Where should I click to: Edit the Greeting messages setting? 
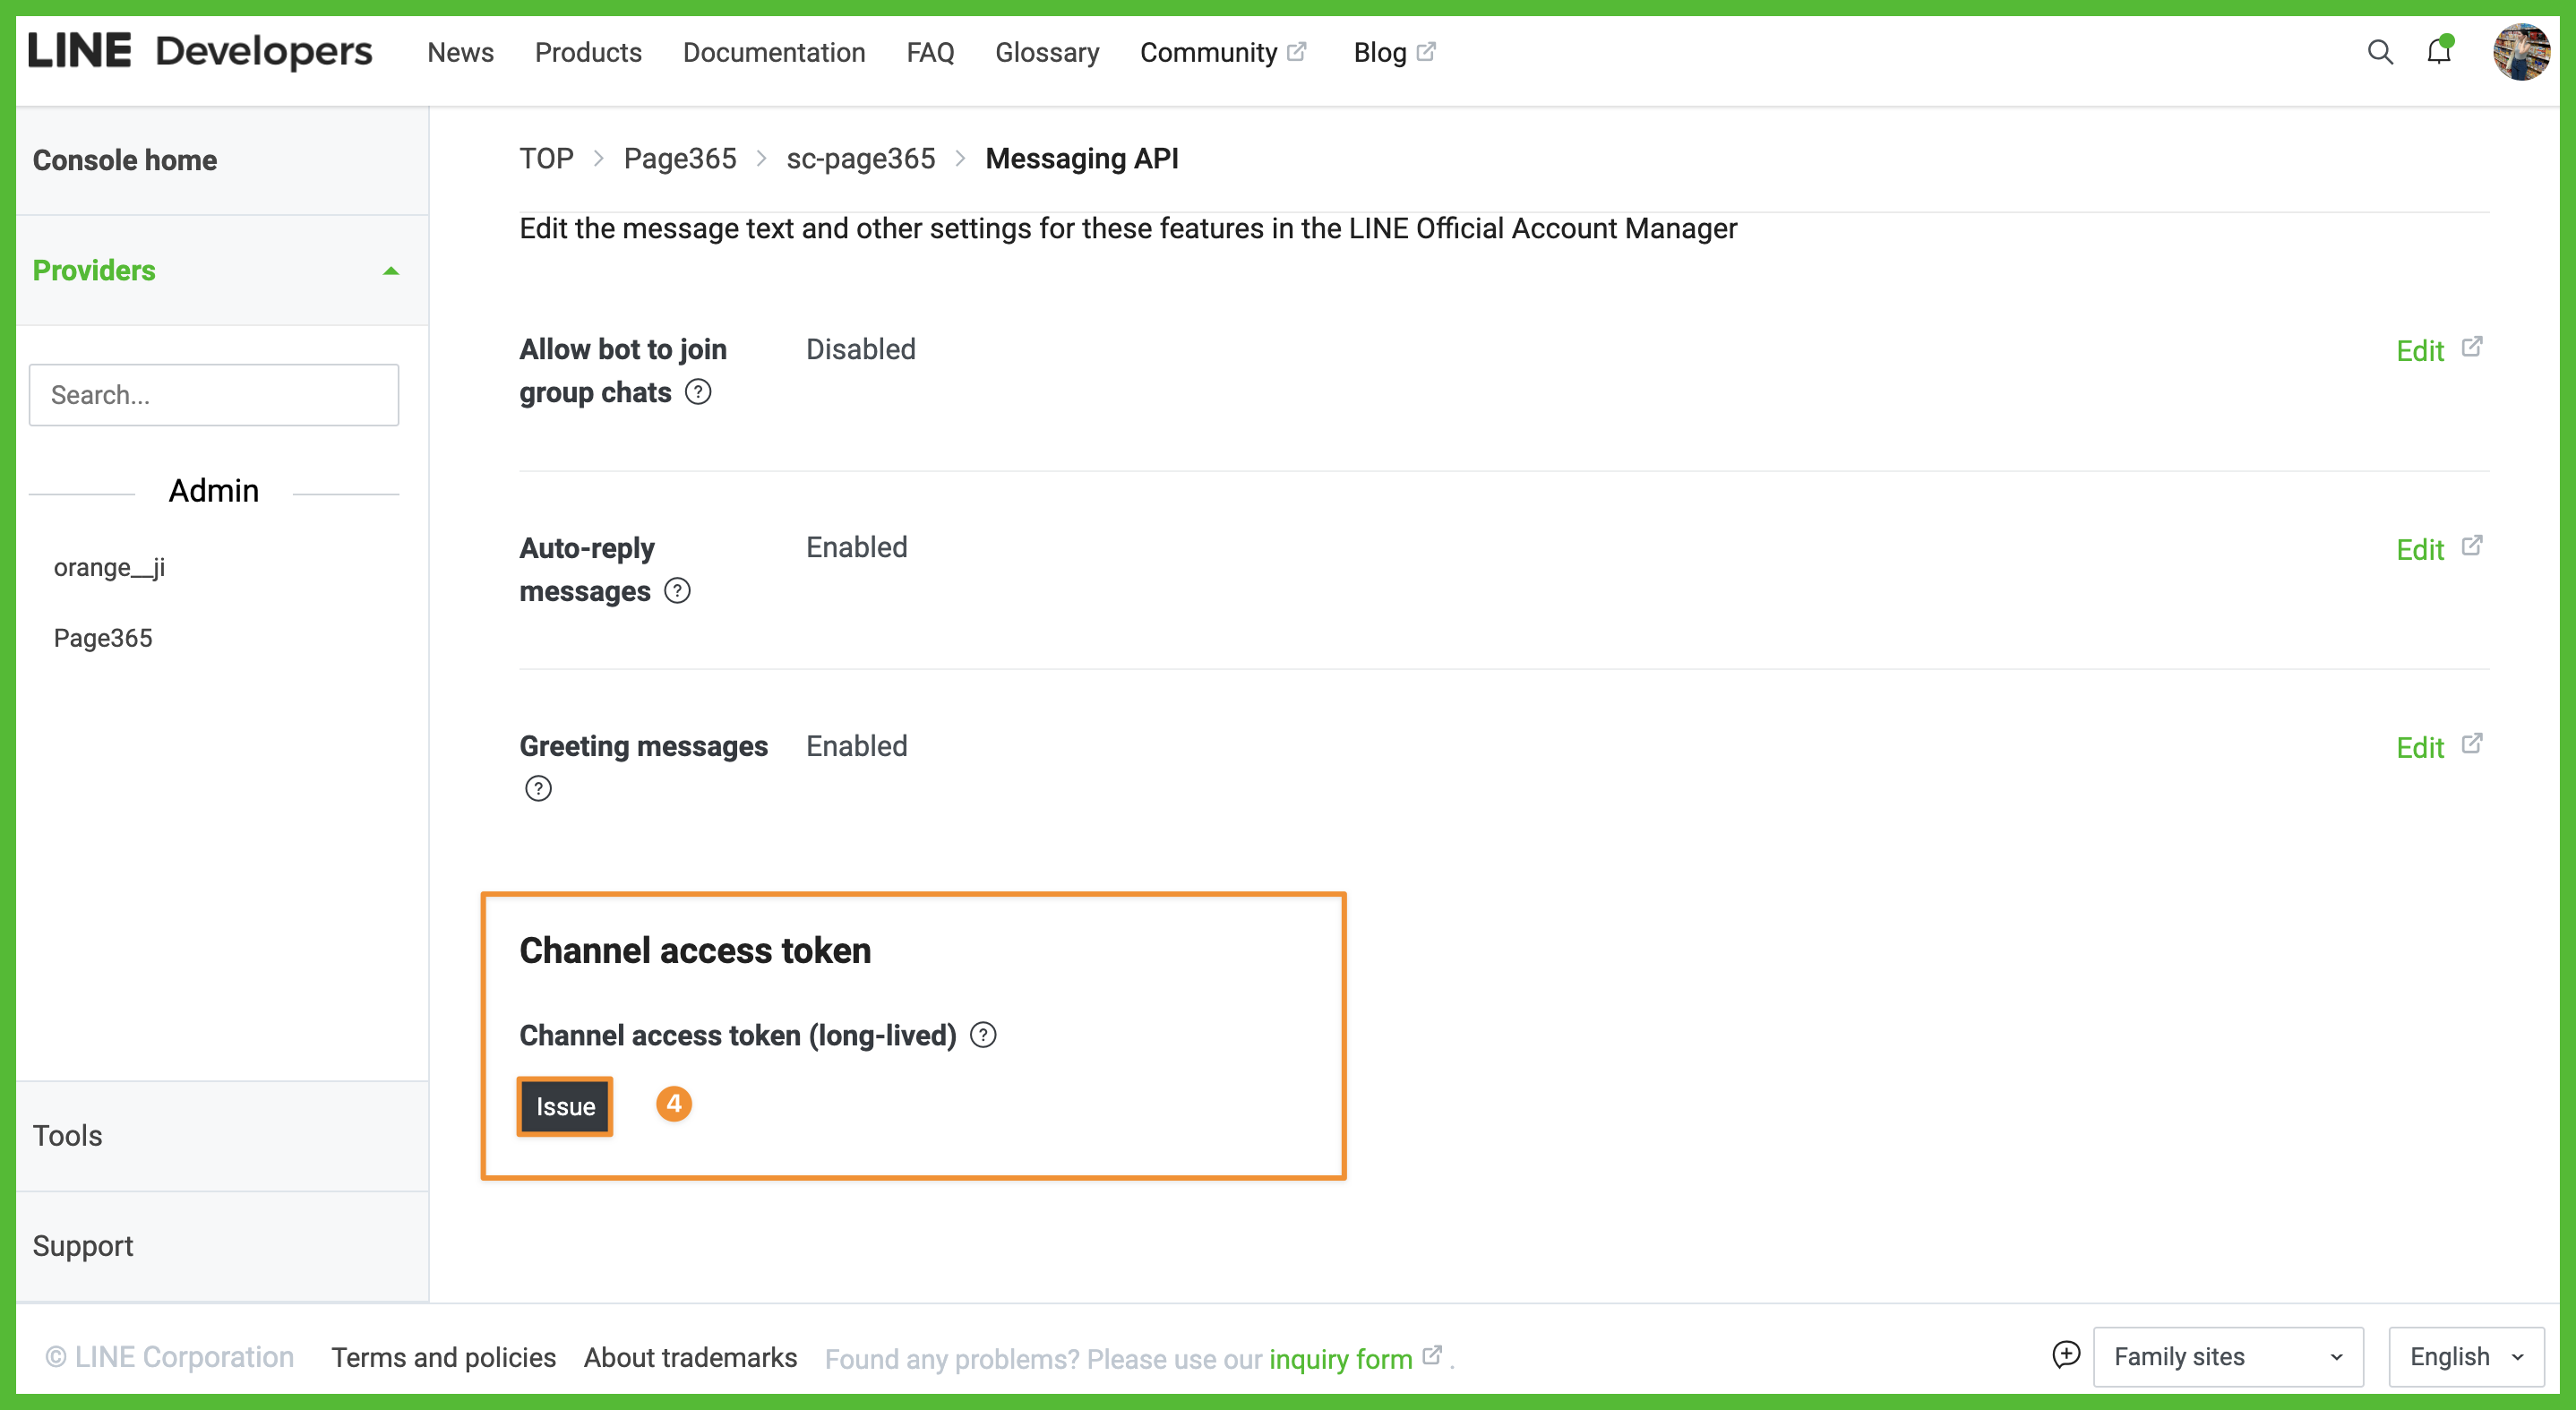[2420, 748]
